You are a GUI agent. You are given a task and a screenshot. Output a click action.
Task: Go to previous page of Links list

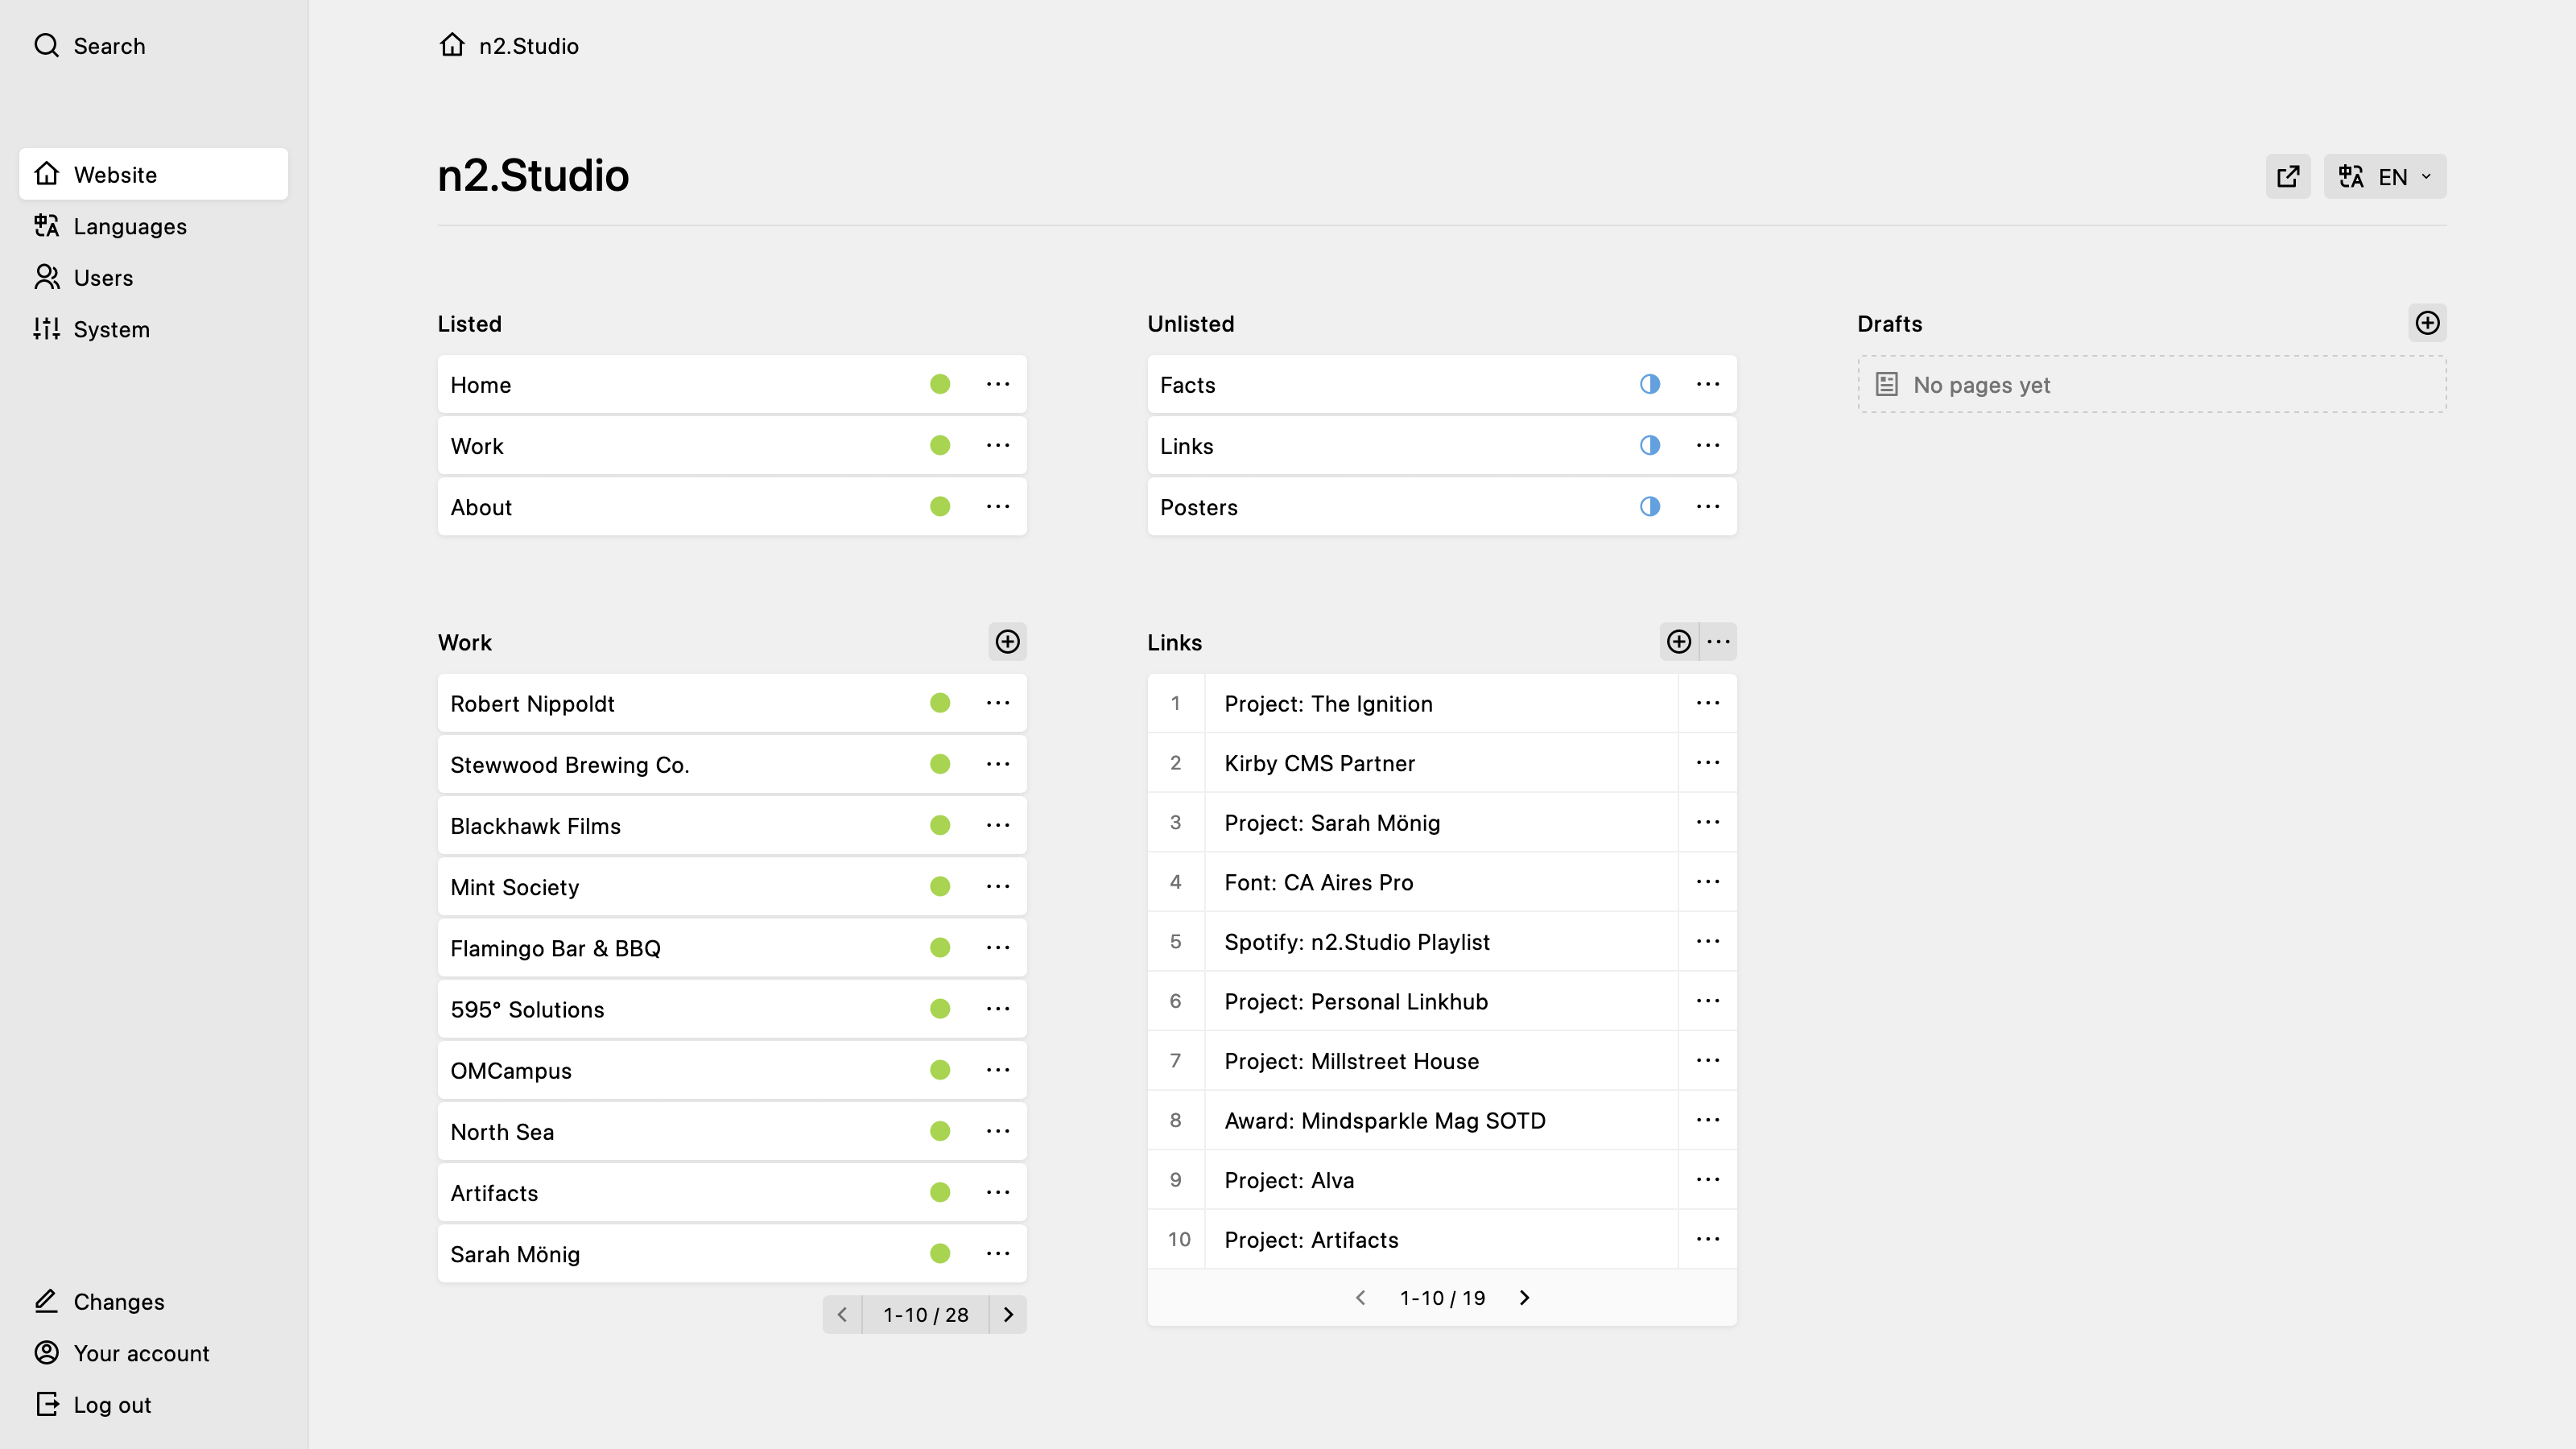(1360, 1298)
